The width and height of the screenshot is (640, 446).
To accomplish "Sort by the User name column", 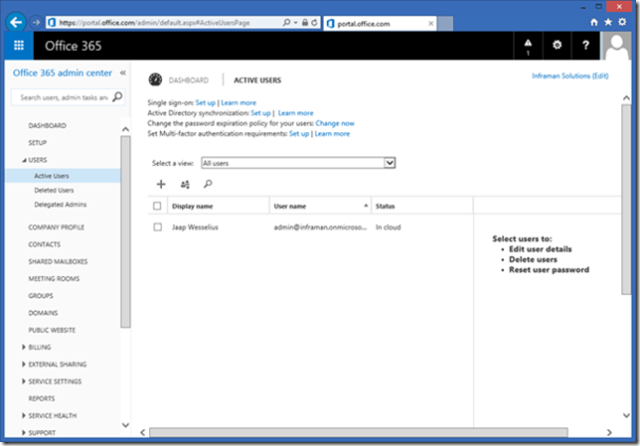I will tap(320, 206).
